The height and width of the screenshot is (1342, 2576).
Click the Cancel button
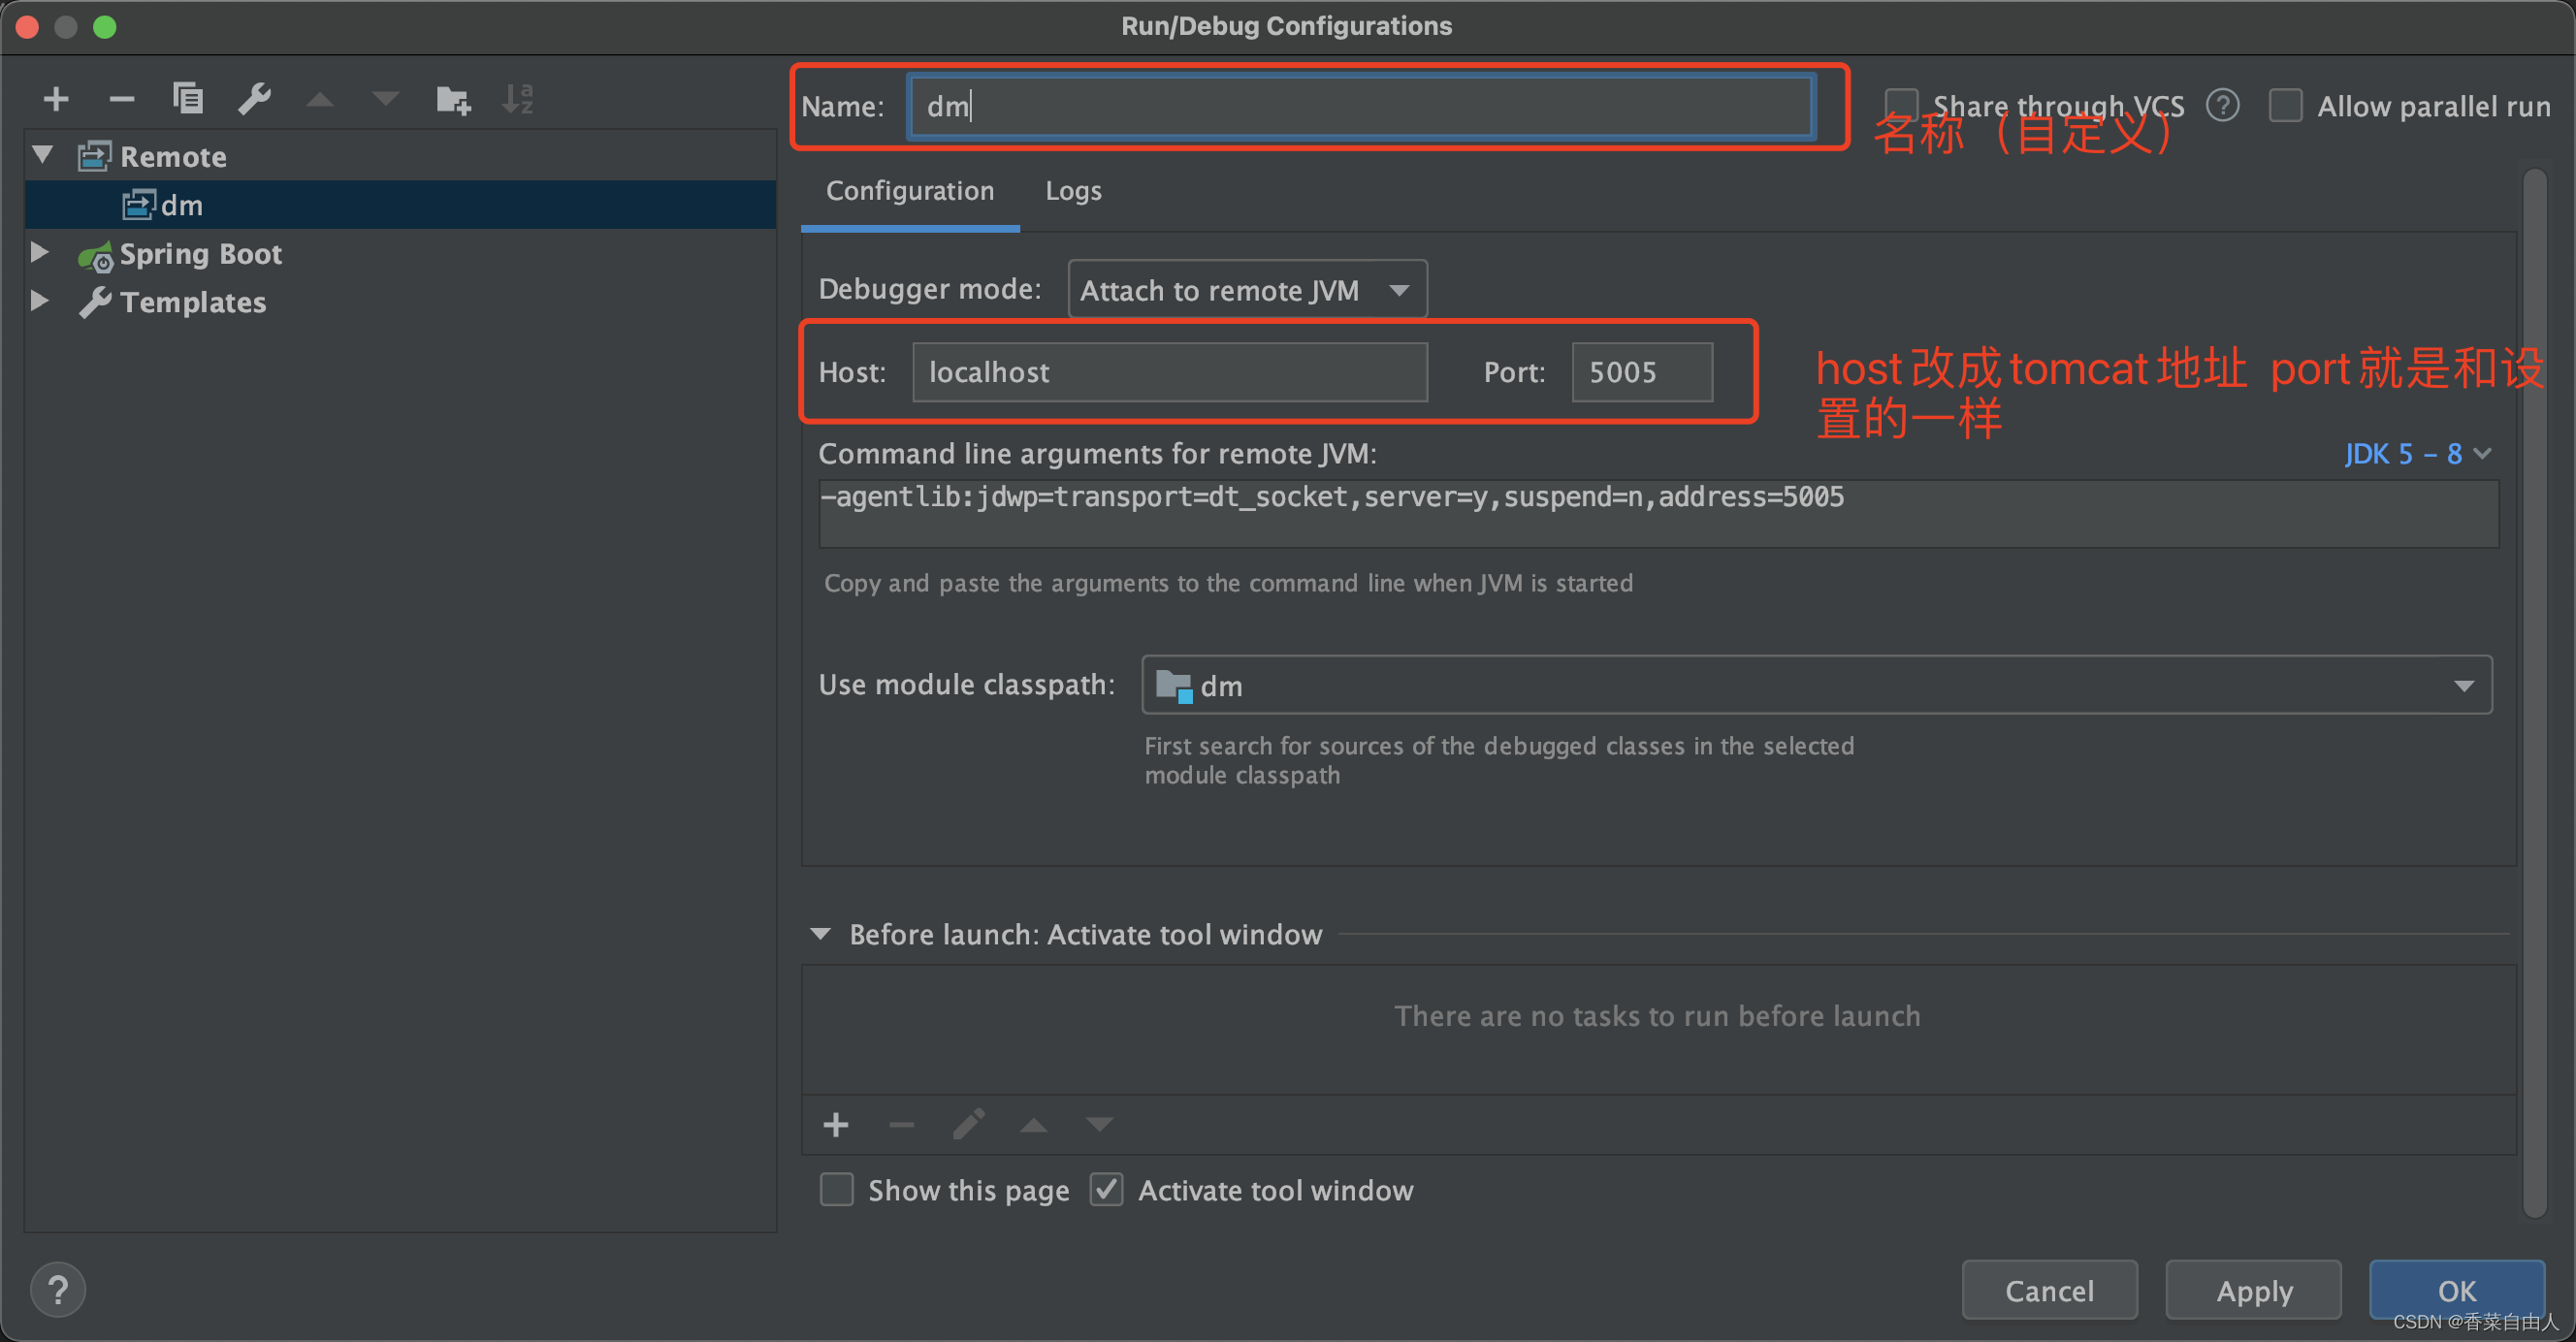[x=2049, y=1290]
